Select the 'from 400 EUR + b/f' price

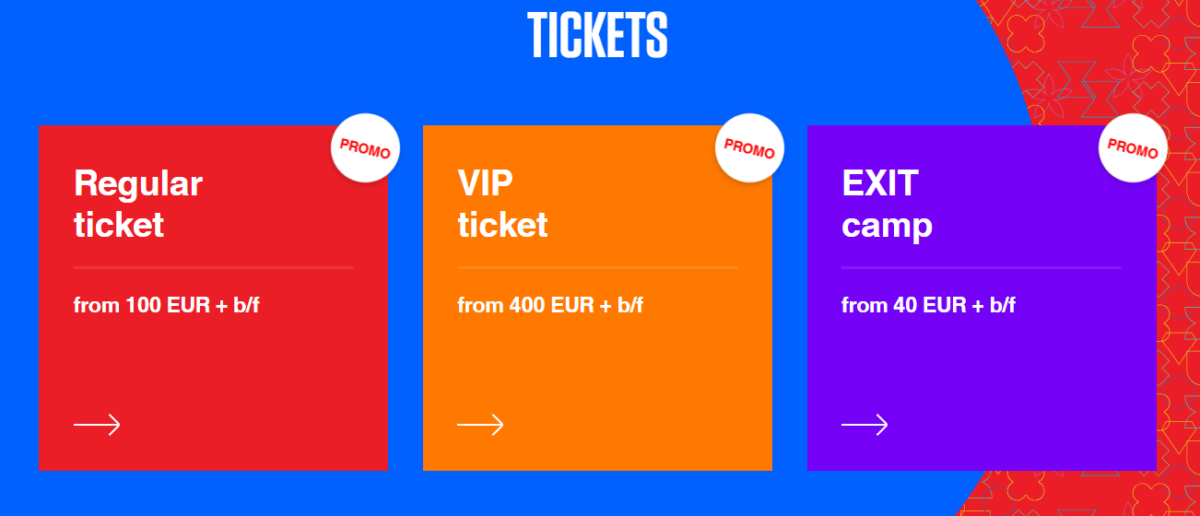[551, 305]
